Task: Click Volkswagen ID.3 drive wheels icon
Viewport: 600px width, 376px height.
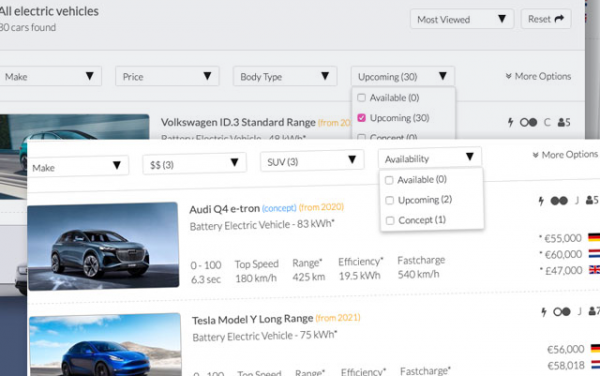Action: [x=528, y=122]
